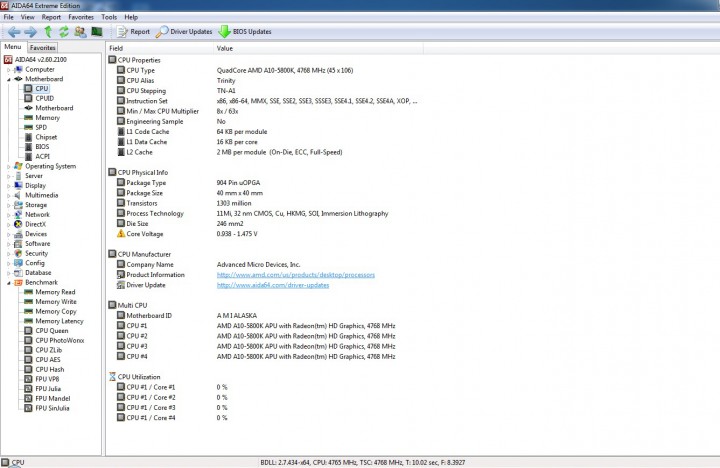720x468 pixels.
Task: Click the CPU AES benchmark icon
Action: coord(28,360)
